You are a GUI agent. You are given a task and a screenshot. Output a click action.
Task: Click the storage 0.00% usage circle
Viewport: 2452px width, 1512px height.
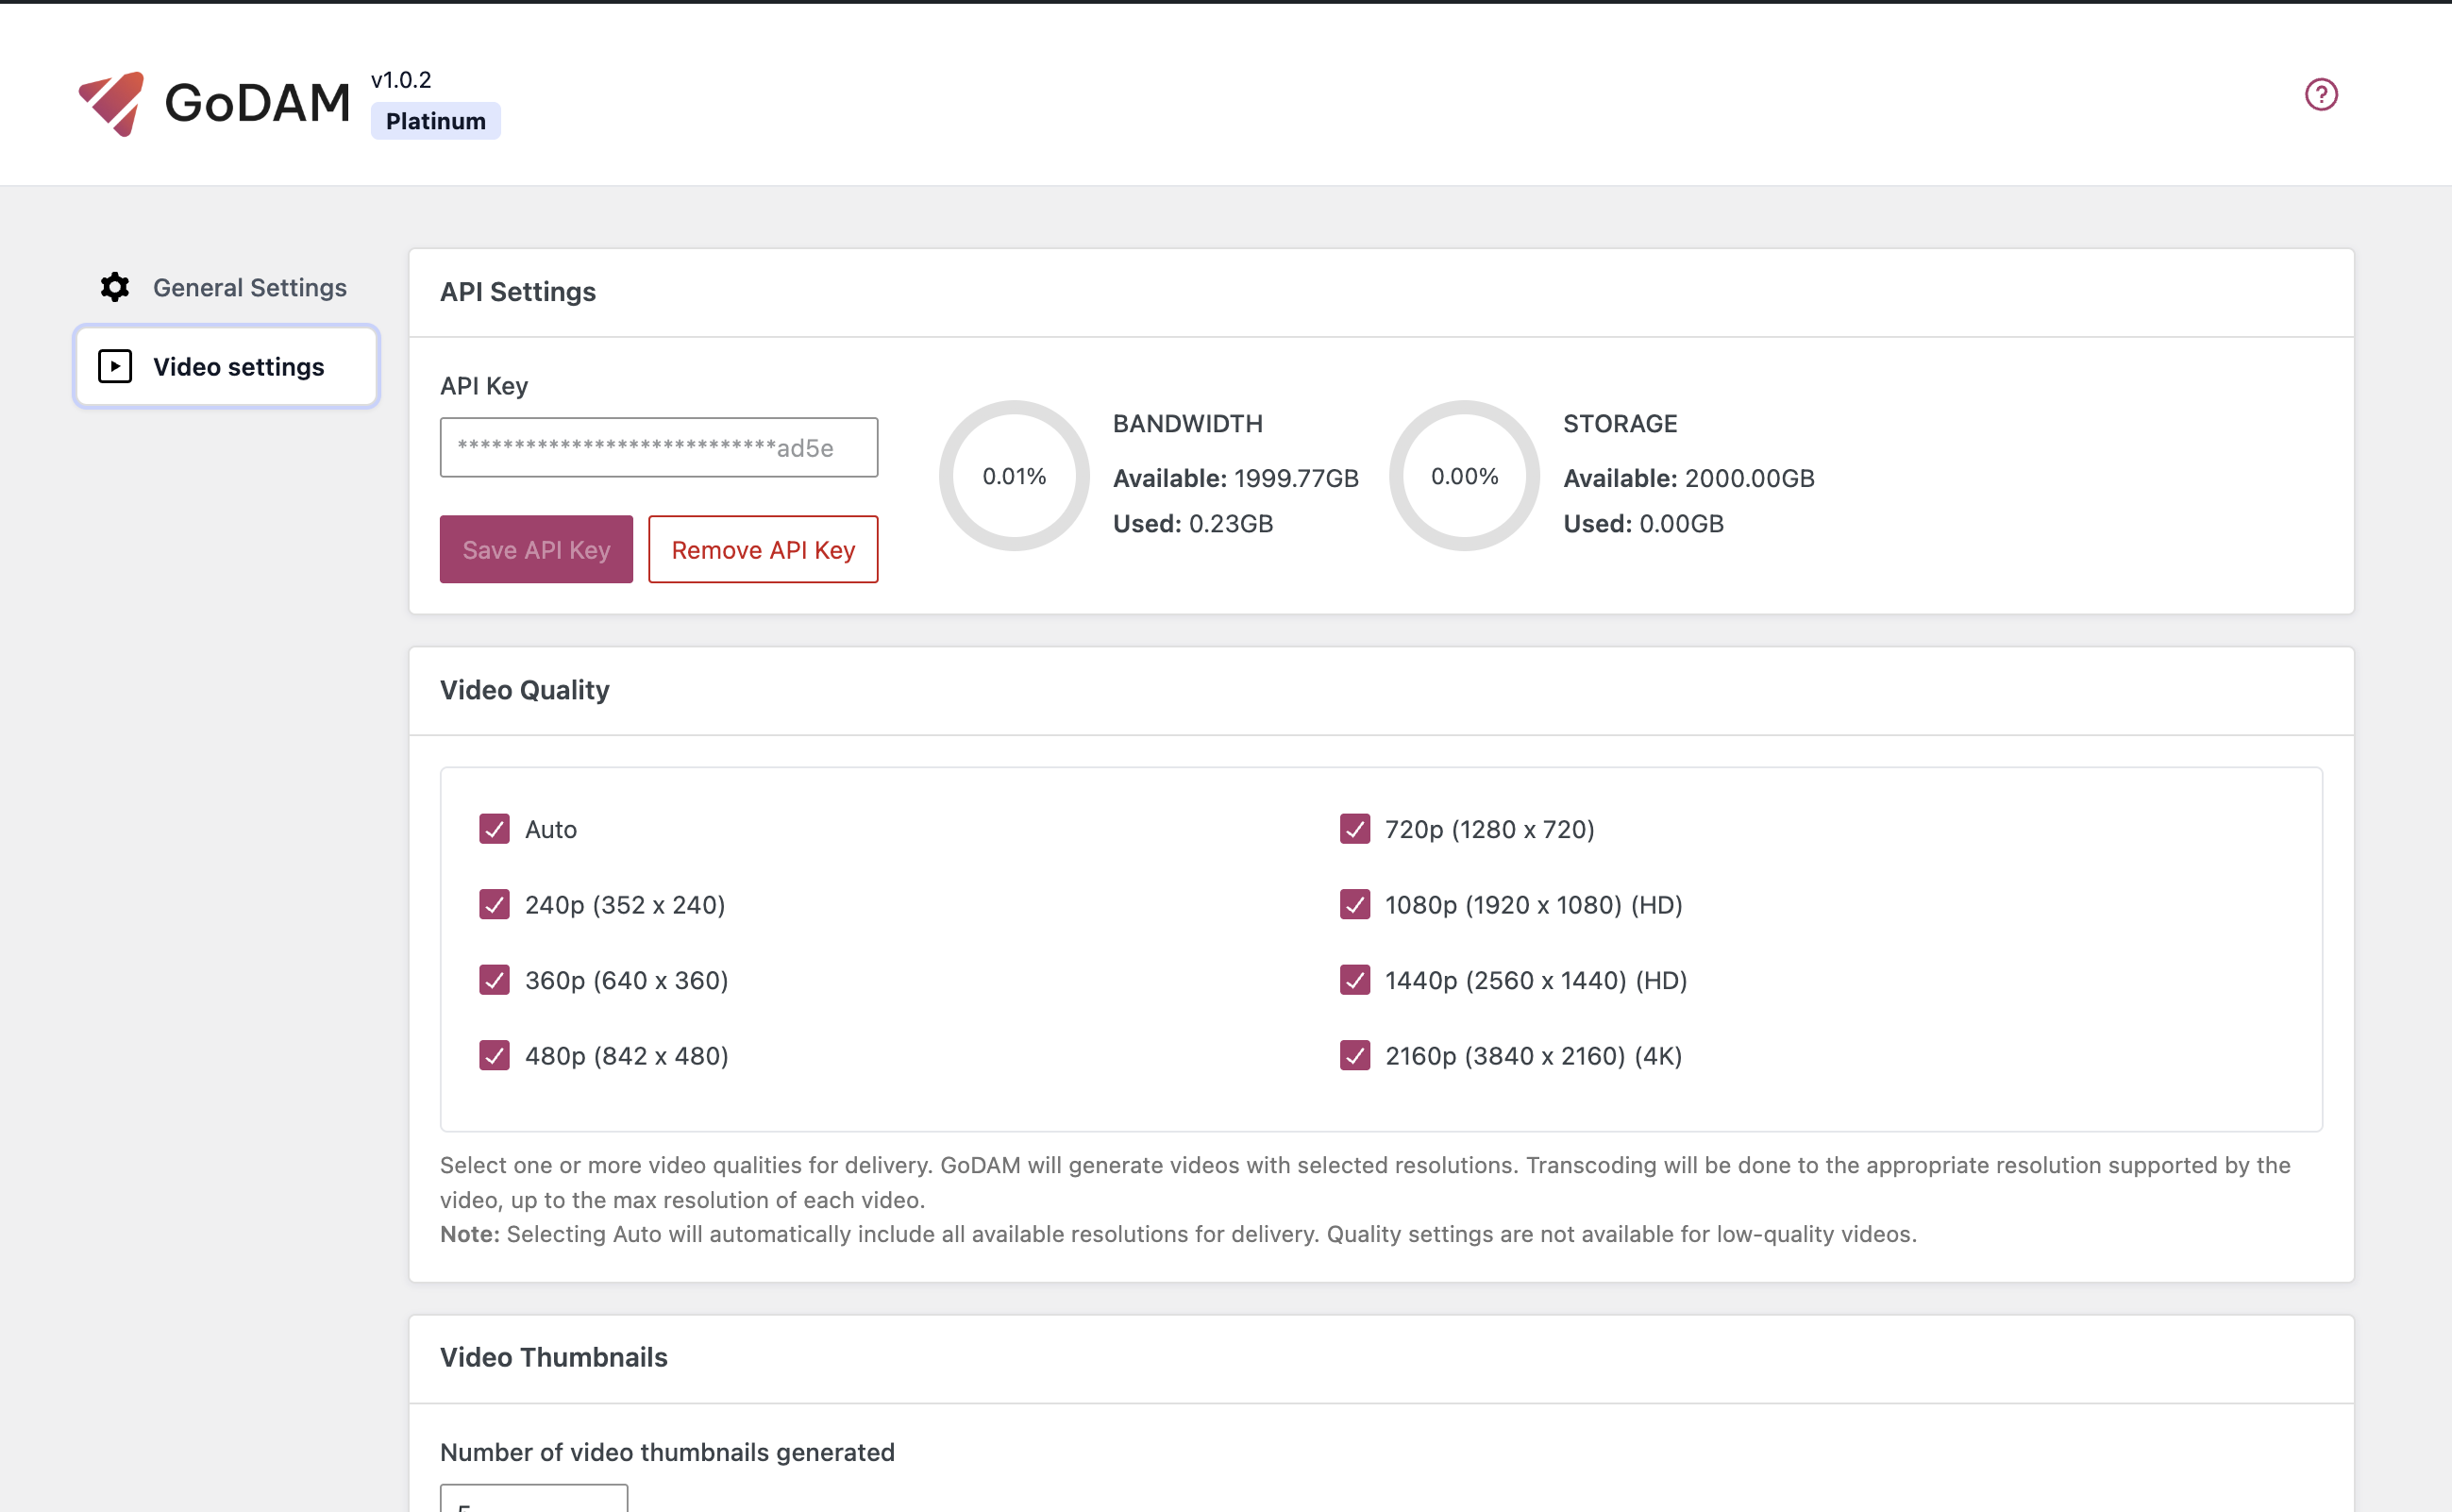tap(1463, 476)
